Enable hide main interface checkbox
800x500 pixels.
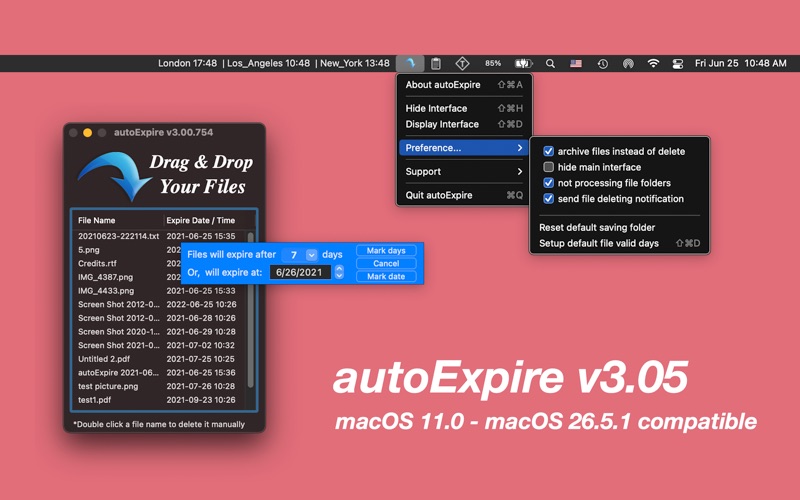point(548,167)
